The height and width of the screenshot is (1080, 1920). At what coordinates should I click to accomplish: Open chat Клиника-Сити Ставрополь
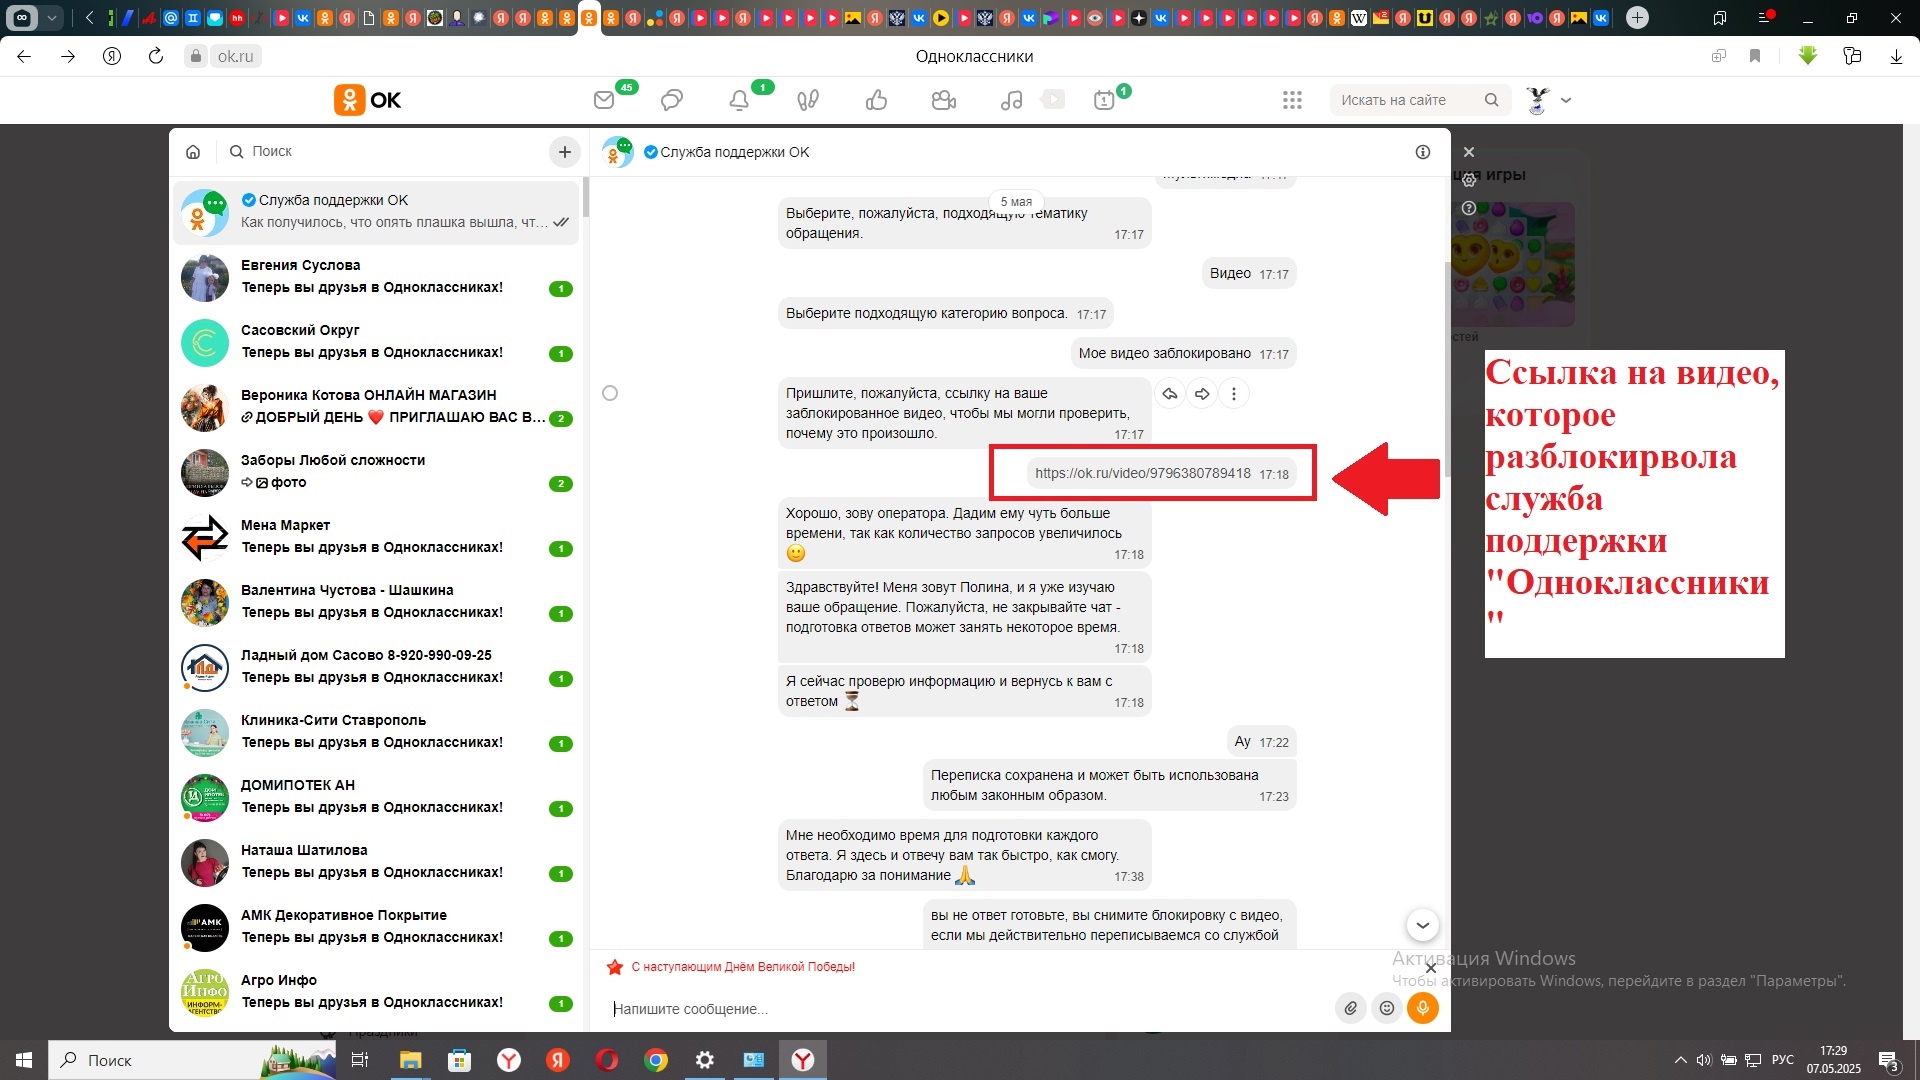(x=376, y=732)
